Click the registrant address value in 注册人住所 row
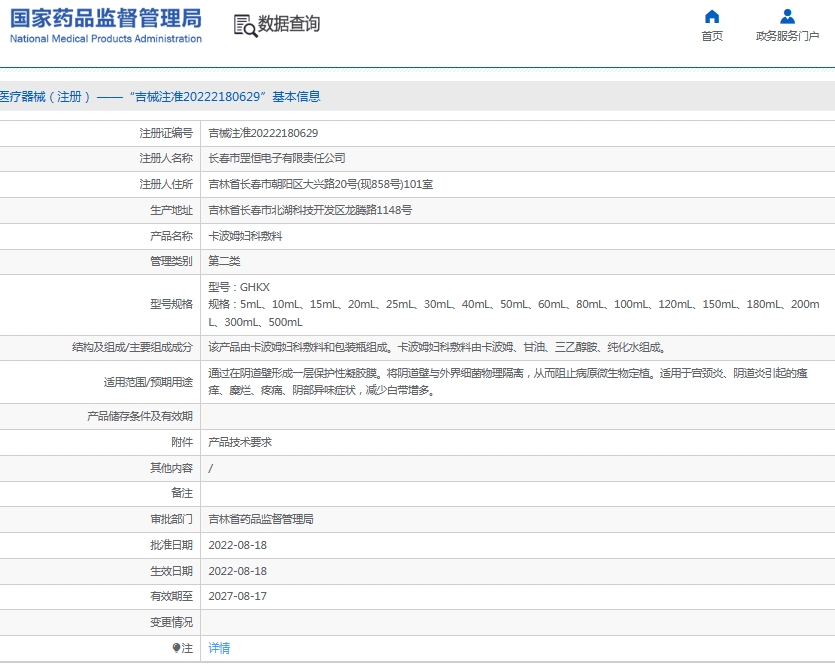Image resolution: width=835 pixels, height=669 pixels. 321,184
